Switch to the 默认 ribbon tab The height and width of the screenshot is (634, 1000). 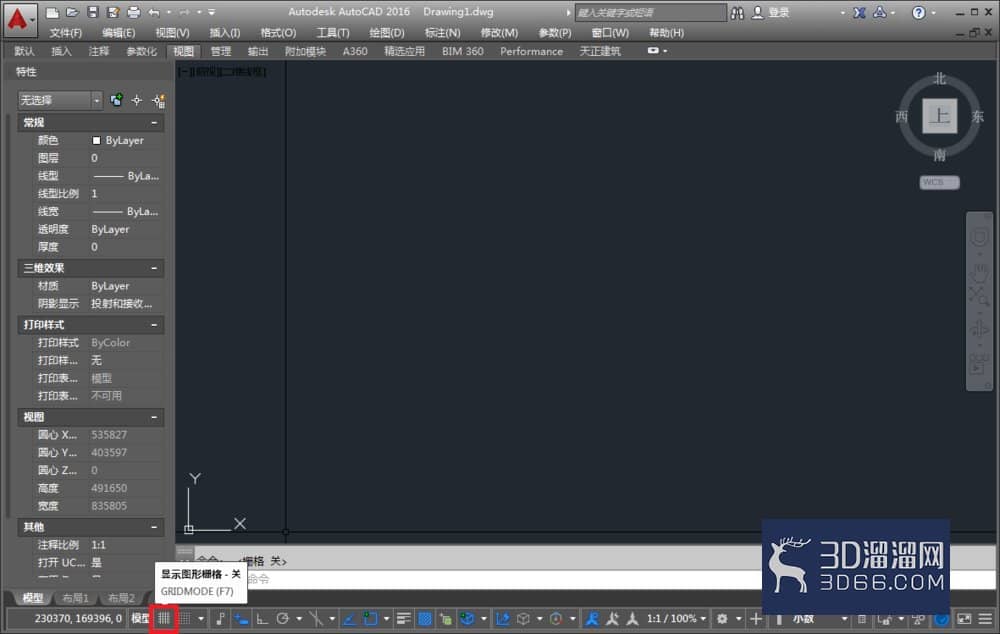pyautogui.click(x=24, y=51)
